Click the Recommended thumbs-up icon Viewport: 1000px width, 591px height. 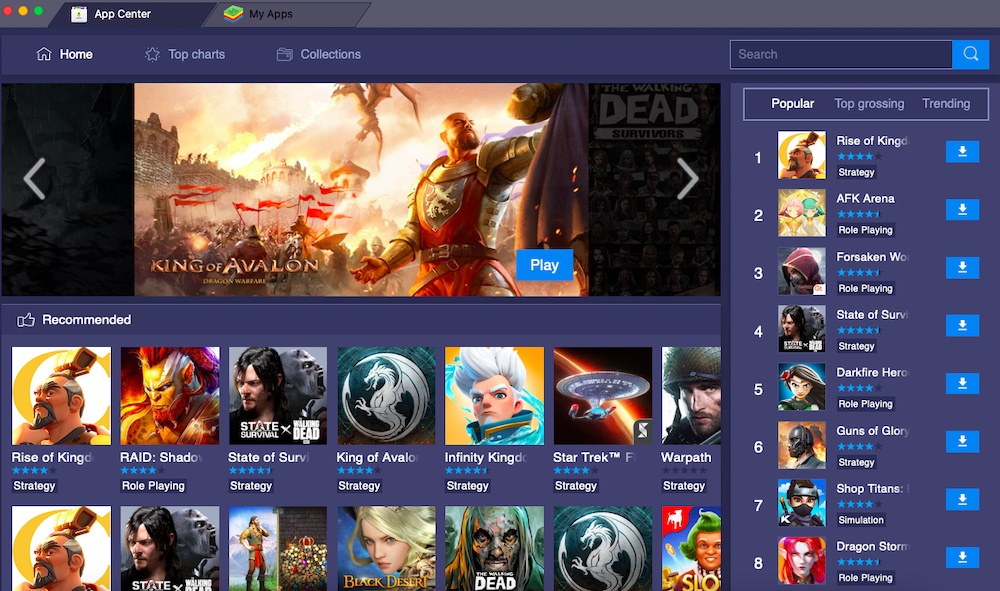(26, 319)
